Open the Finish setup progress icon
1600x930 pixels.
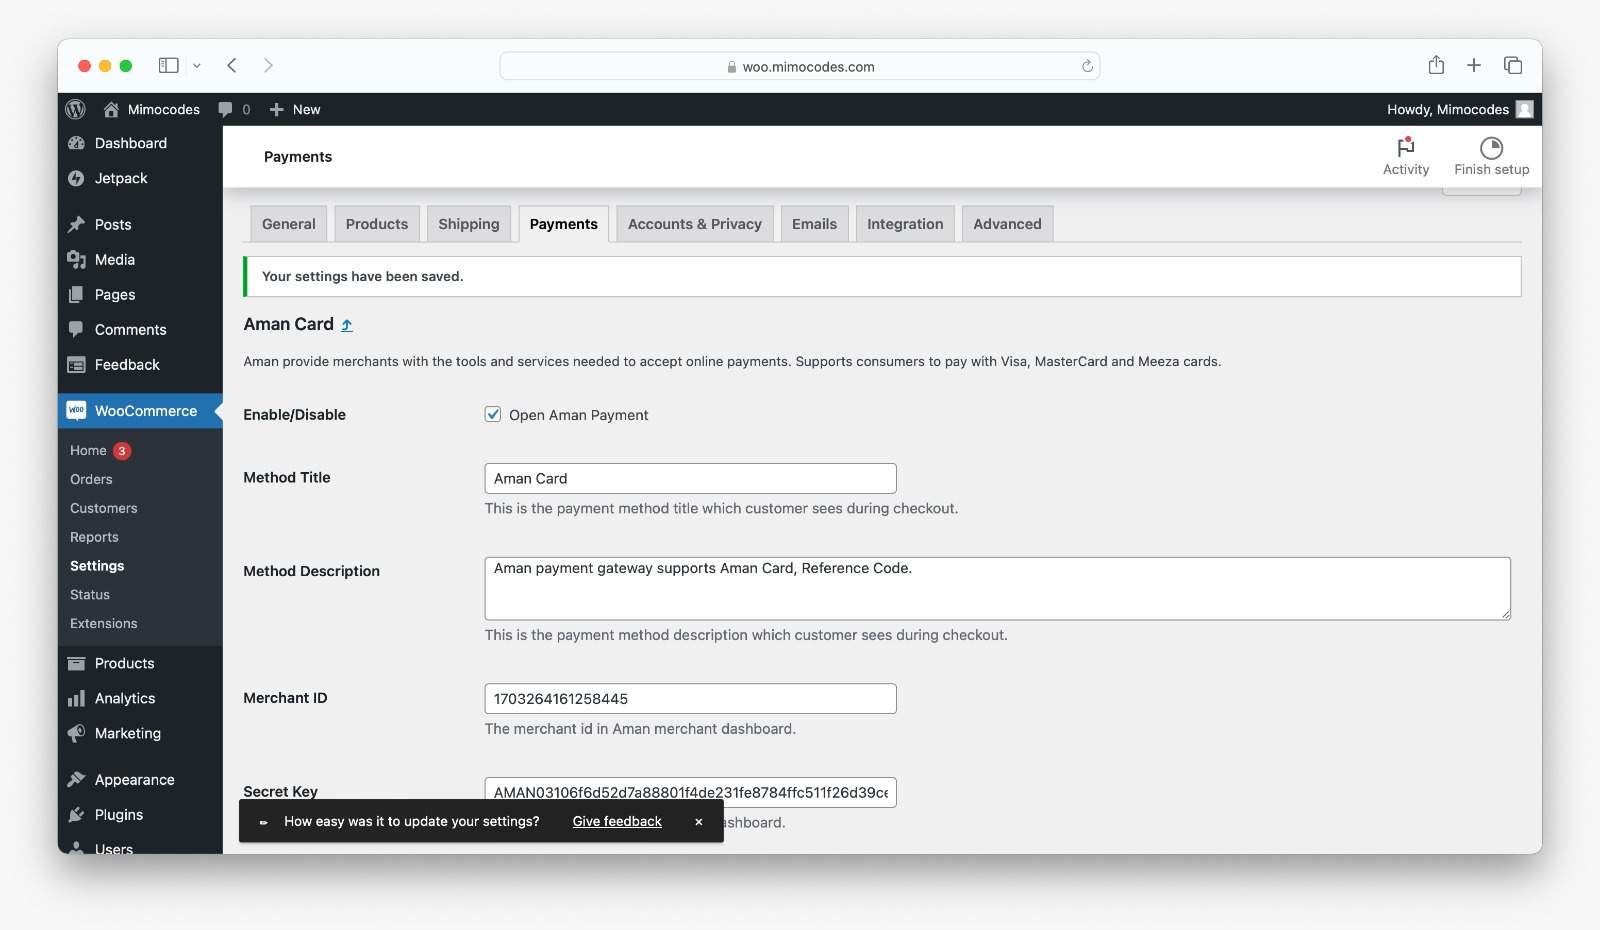tap(1491, 148)
